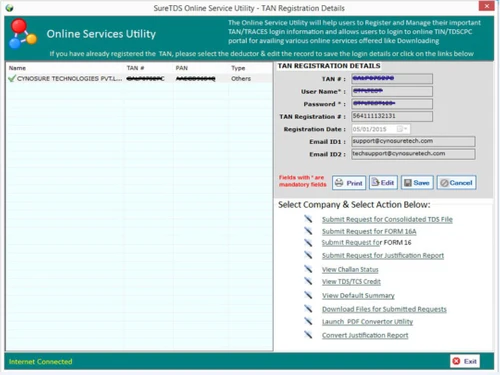Click the PAN column header
500x375 pixels.
[x=182, y=68]
